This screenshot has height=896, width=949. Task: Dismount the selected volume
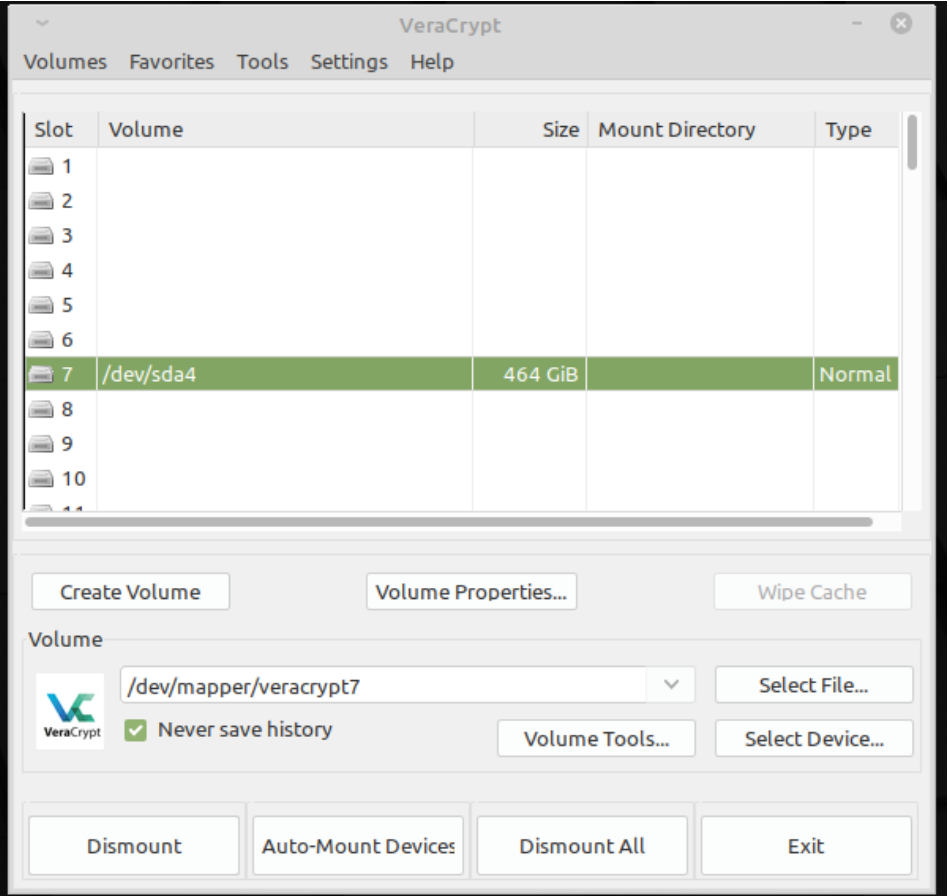tap(134, 846)
